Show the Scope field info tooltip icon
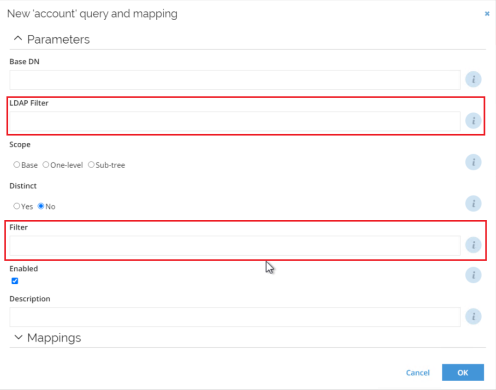 [x=473, y=162]
